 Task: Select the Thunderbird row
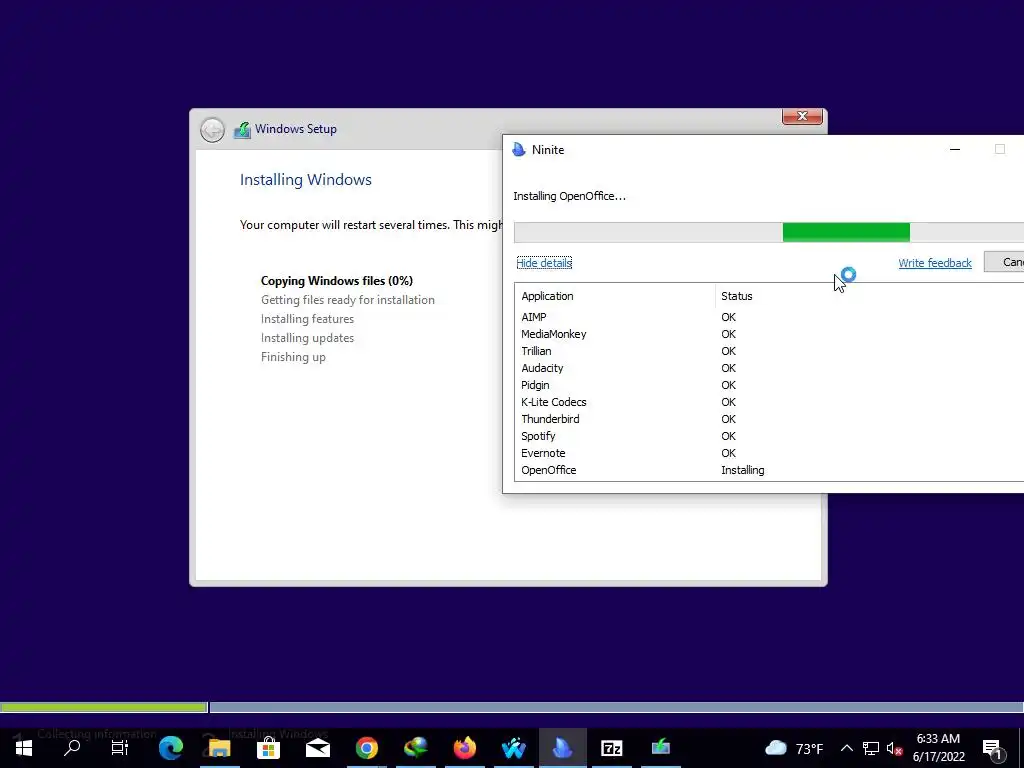(x=769, y=419)
